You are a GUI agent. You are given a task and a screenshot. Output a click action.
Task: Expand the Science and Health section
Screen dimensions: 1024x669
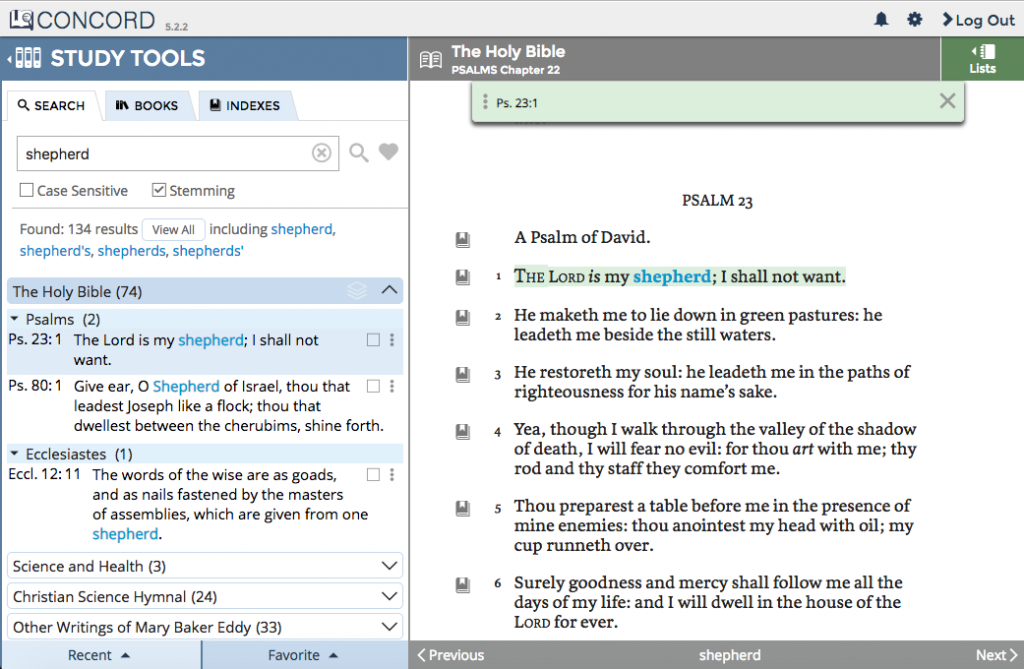coord(390,566)
